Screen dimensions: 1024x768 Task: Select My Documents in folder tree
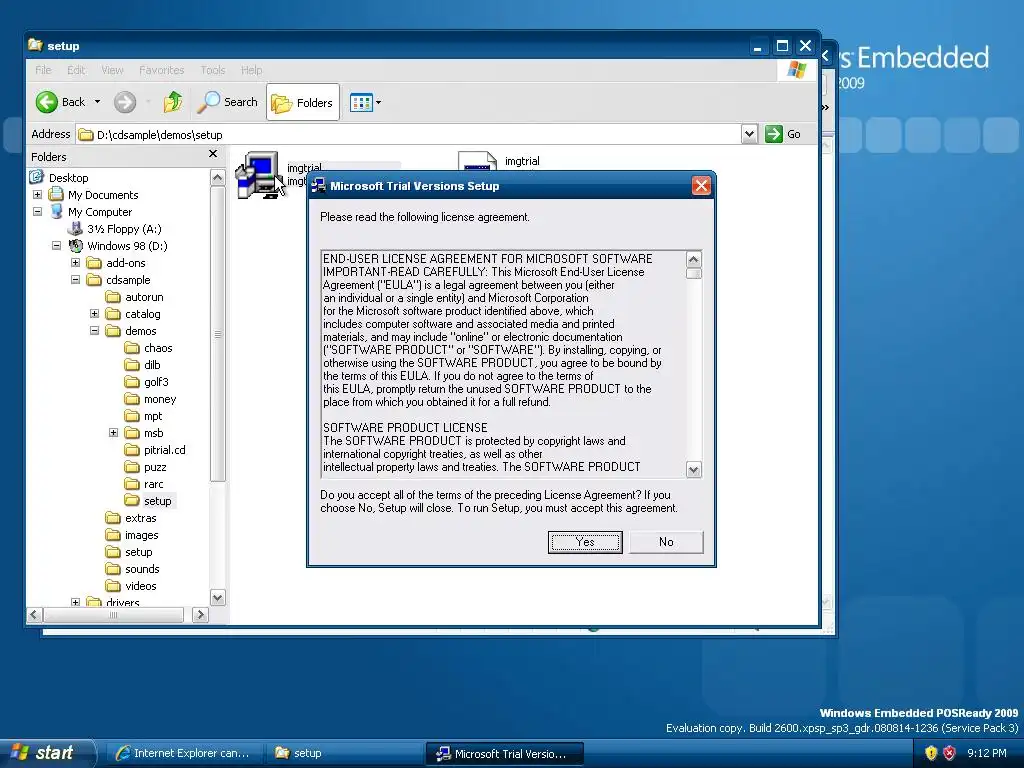(x=103, y=195)
